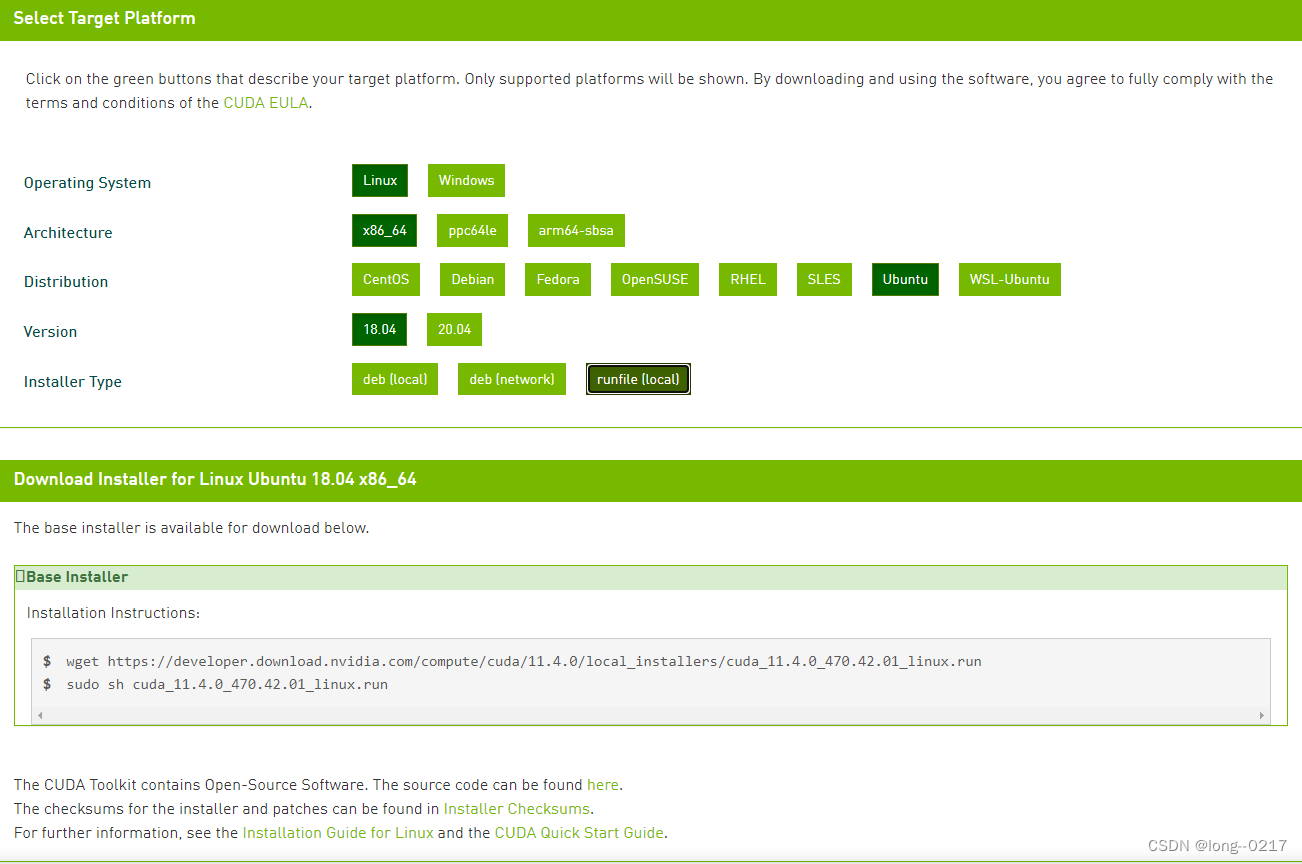Viewport: 1302px width, 864px height.
Task: Choose the ppc64le architecture
Action: pyautogui.click(x=472, y=230)
